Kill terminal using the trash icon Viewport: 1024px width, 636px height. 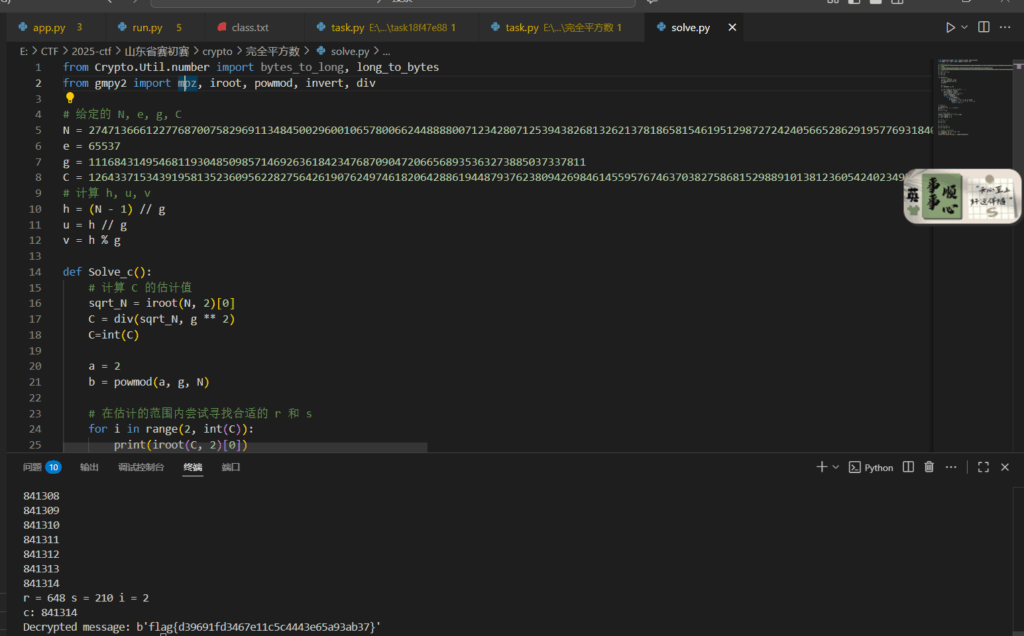[929, 467]
